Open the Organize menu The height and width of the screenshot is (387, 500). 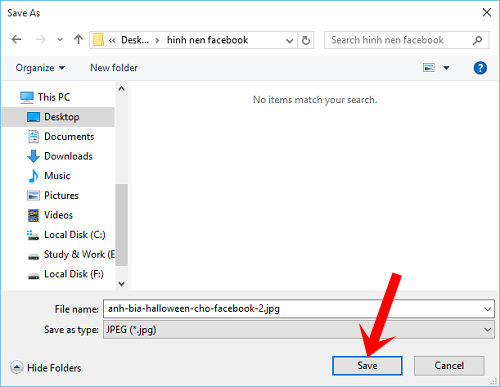click(40, 68)
